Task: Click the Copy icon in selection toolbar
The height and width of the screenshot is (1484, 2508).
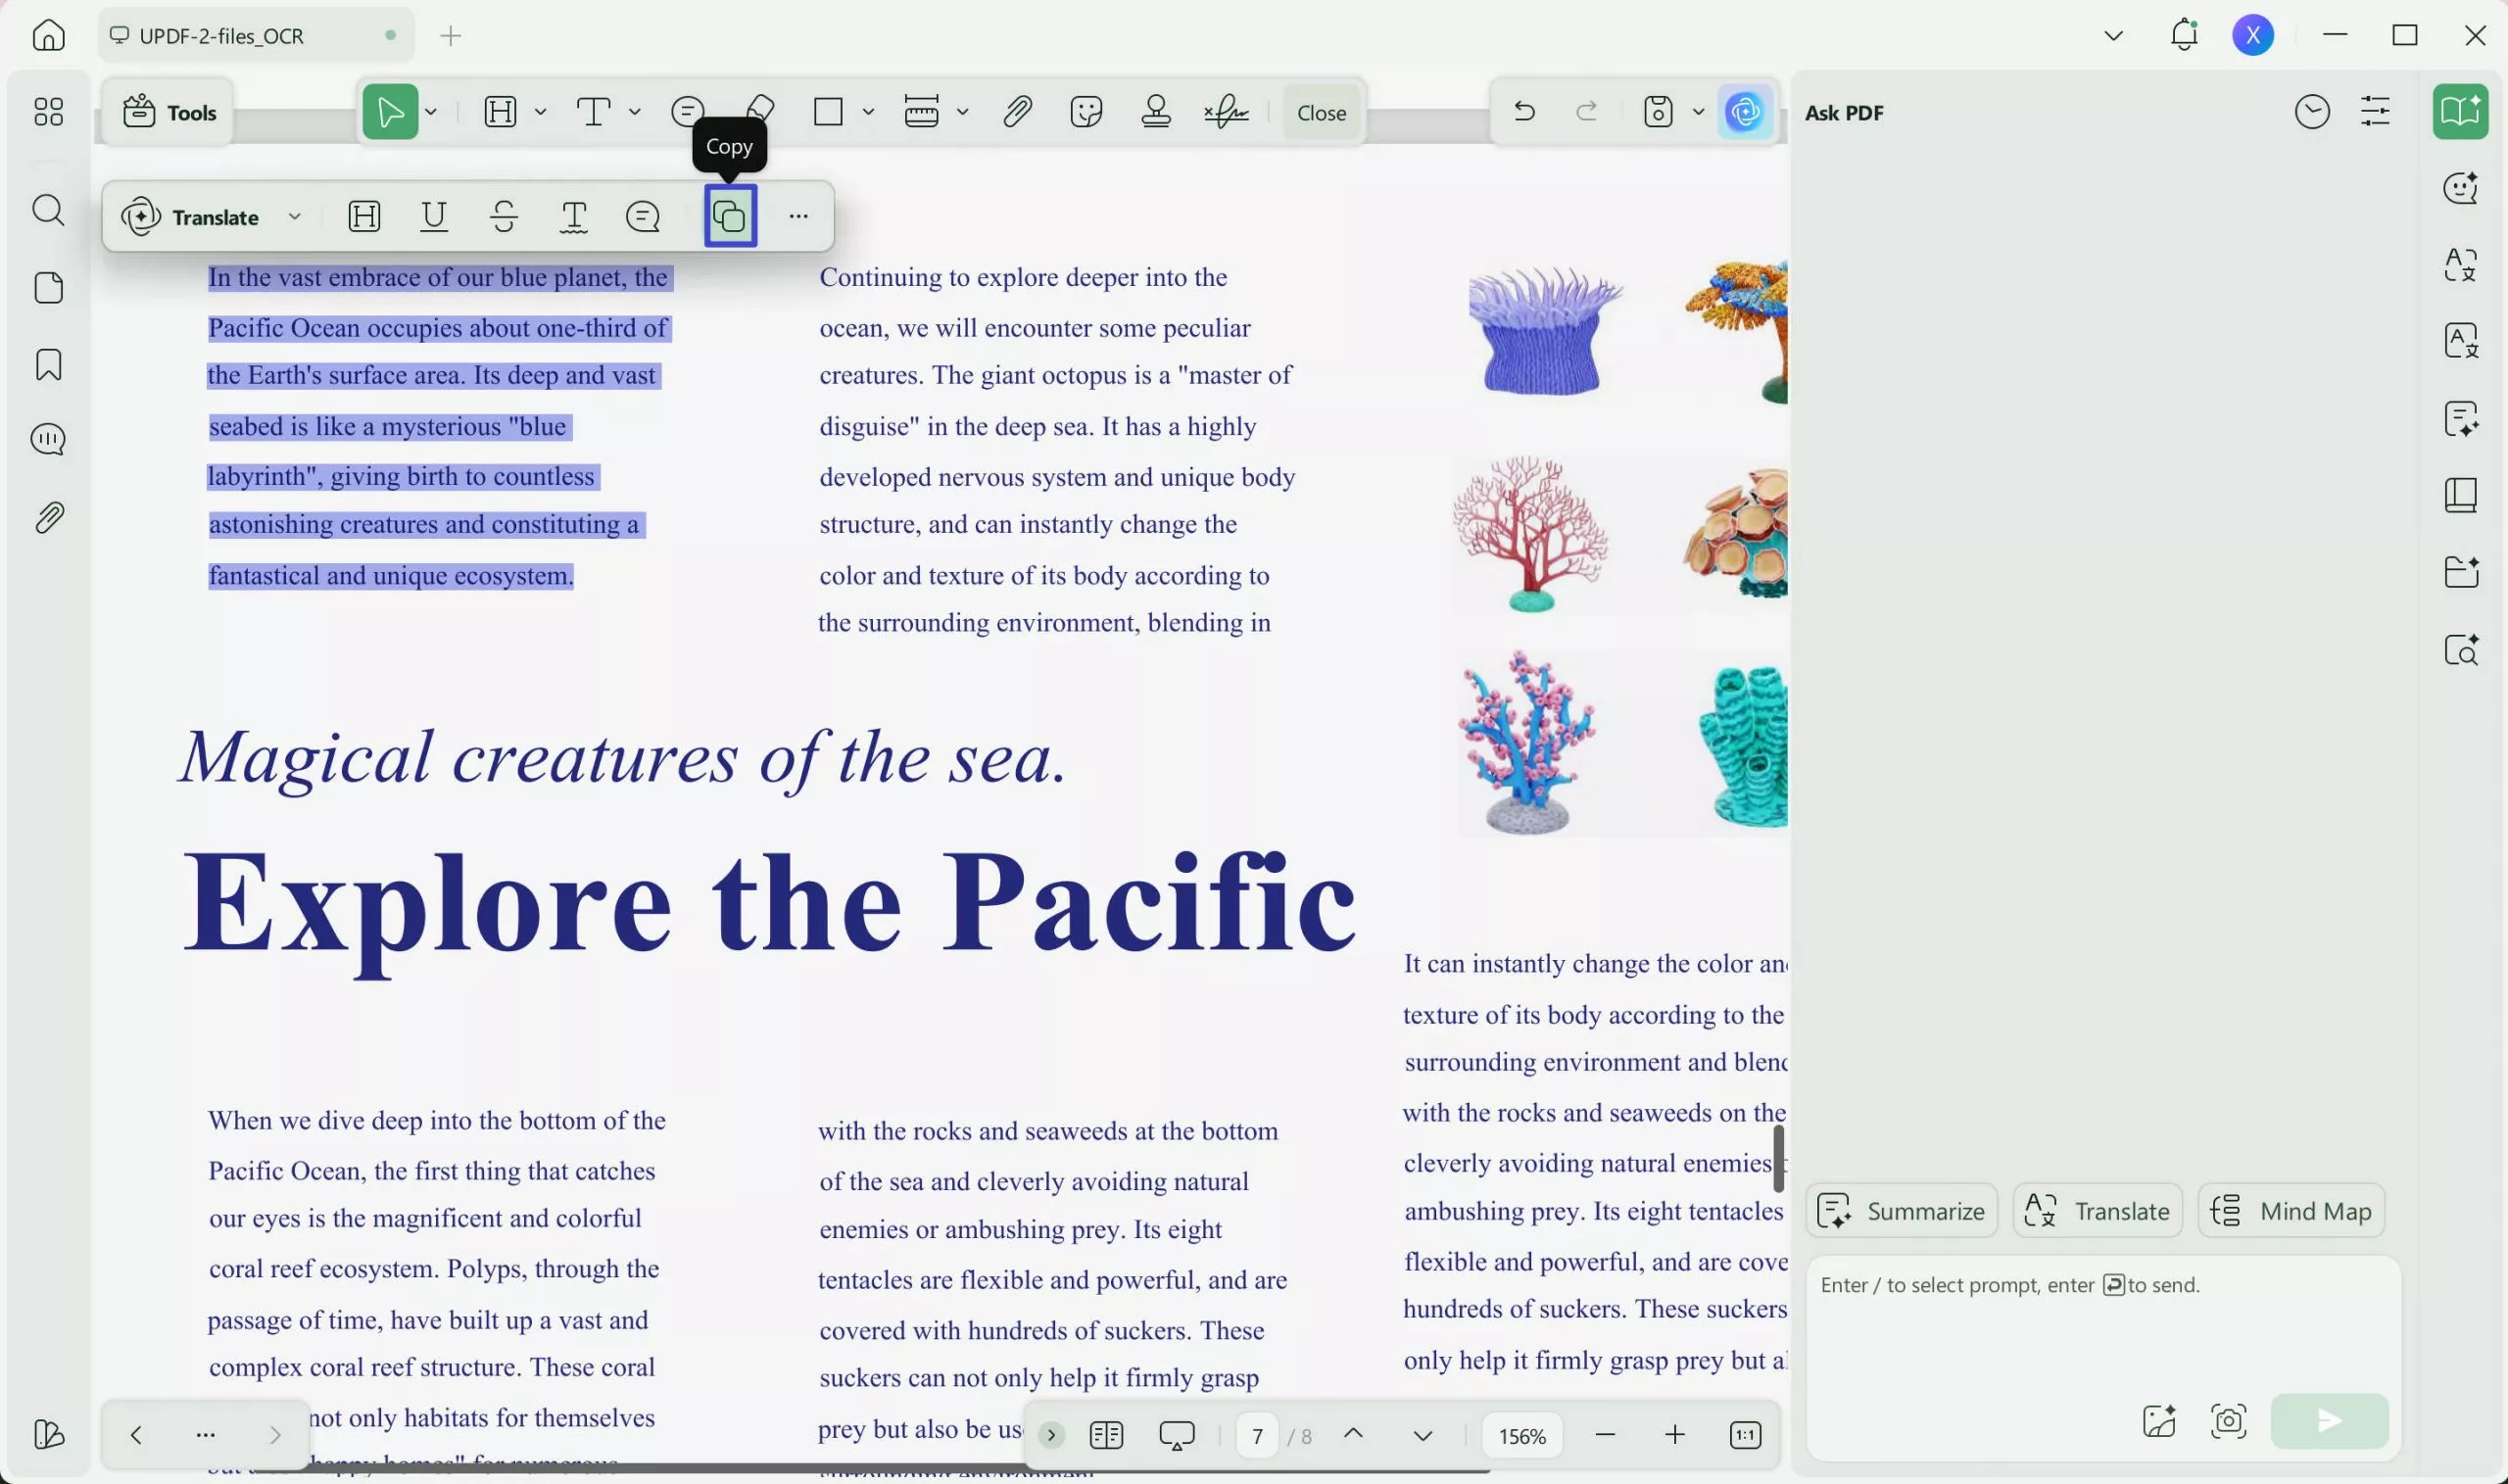Action: coord(730,216)
